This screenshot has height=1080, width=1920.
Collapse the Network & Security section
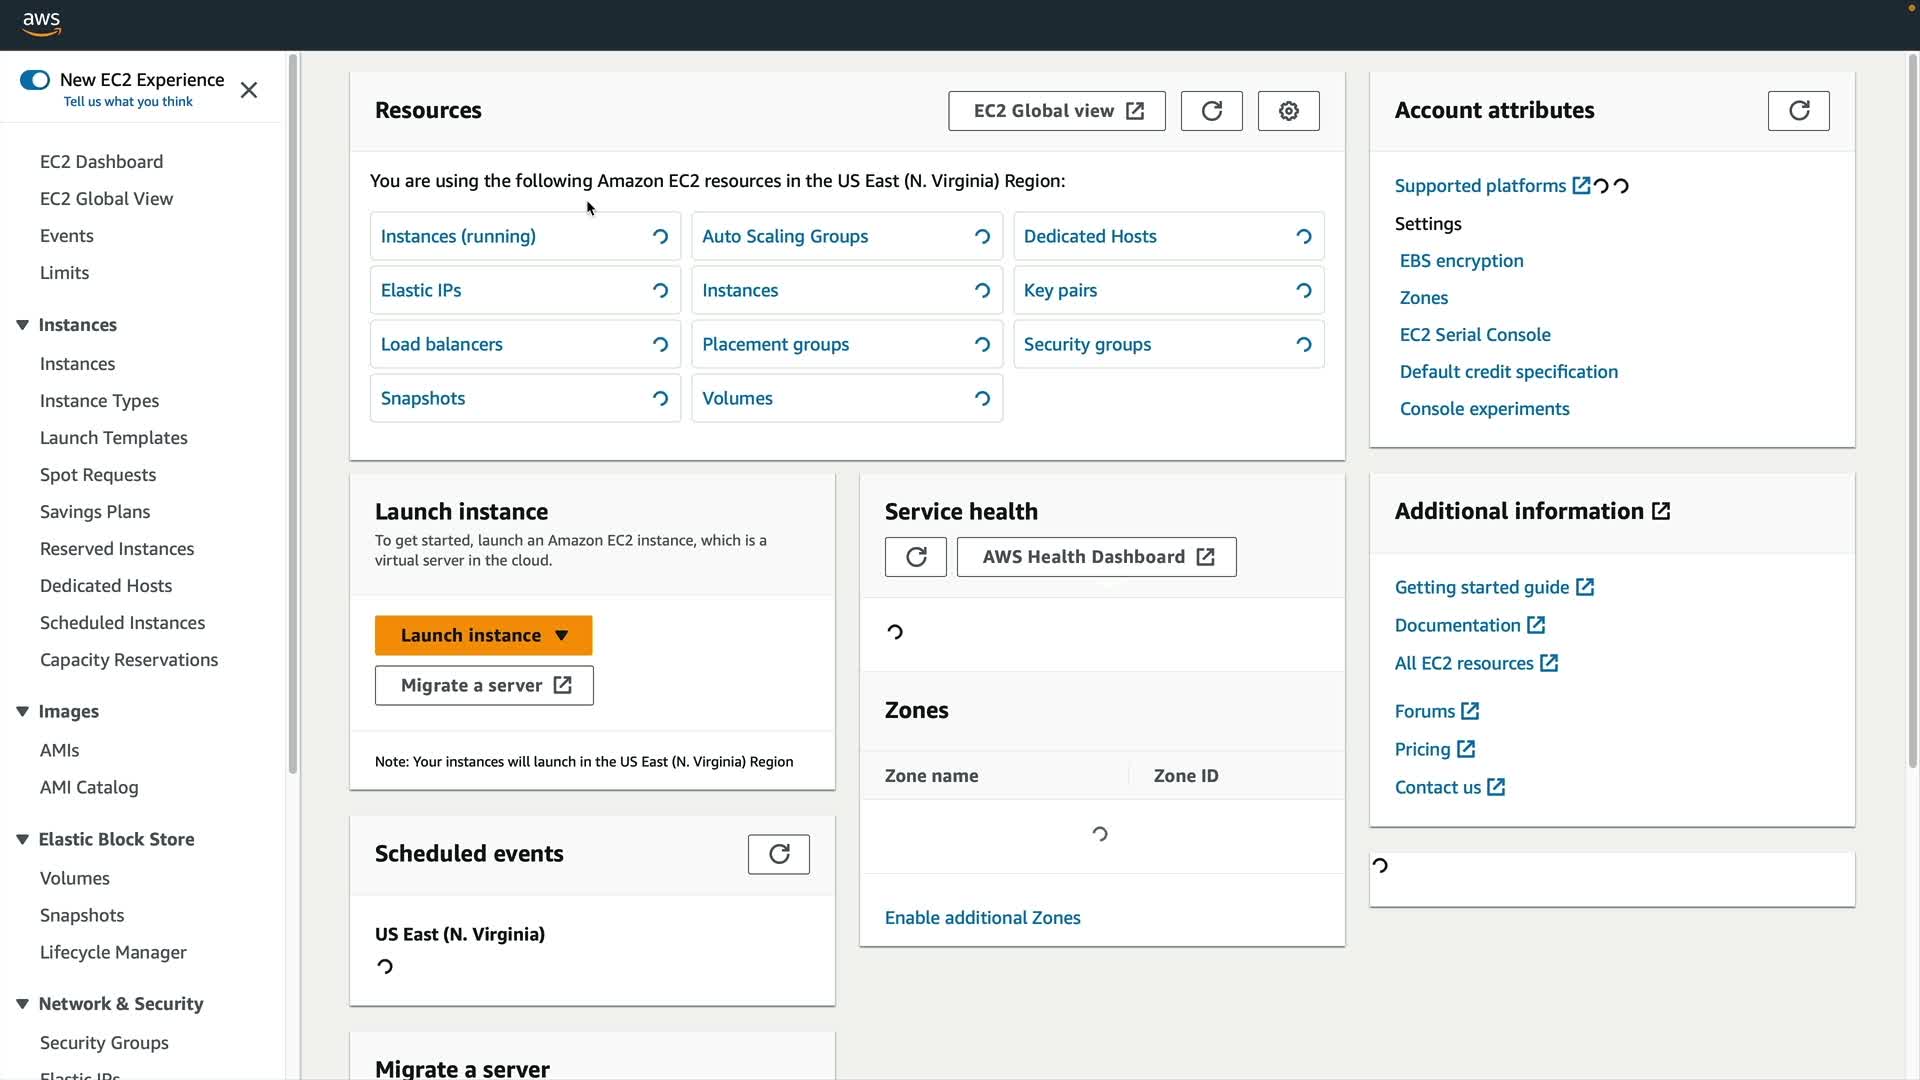(22, 1003)
